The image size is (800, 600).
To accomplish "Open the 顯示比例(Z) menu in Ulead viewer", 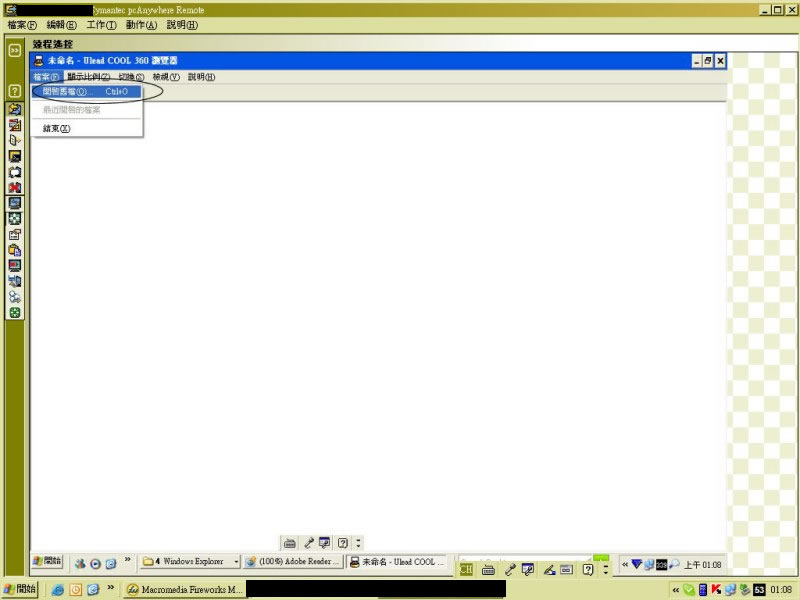I will coord(88,77).
